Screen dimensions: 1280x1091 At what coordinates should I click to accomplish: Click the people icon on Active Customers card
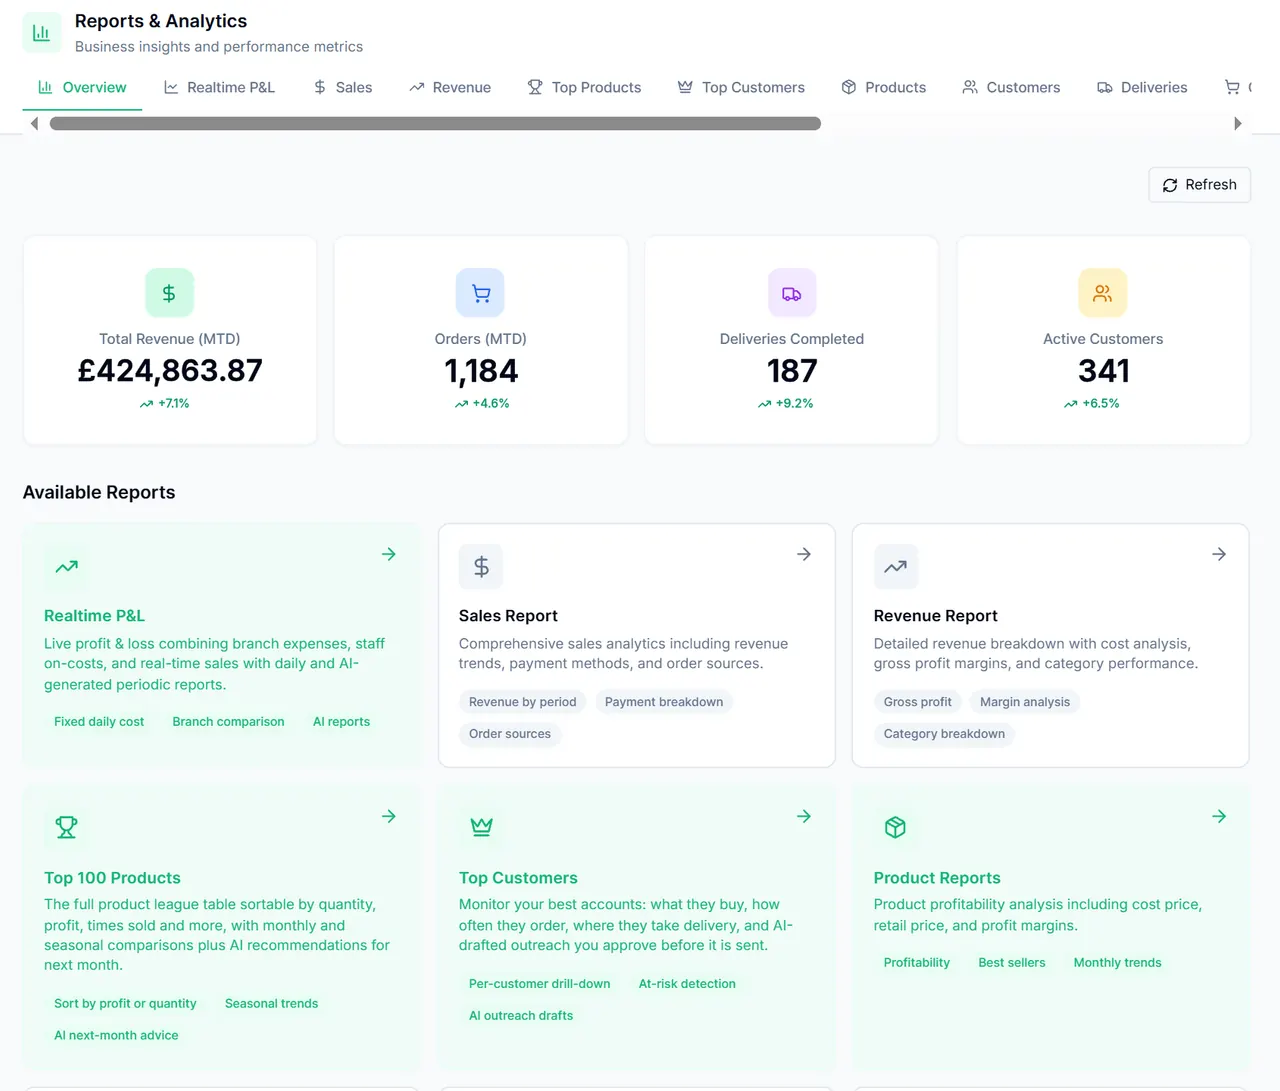click(1103, 293)
